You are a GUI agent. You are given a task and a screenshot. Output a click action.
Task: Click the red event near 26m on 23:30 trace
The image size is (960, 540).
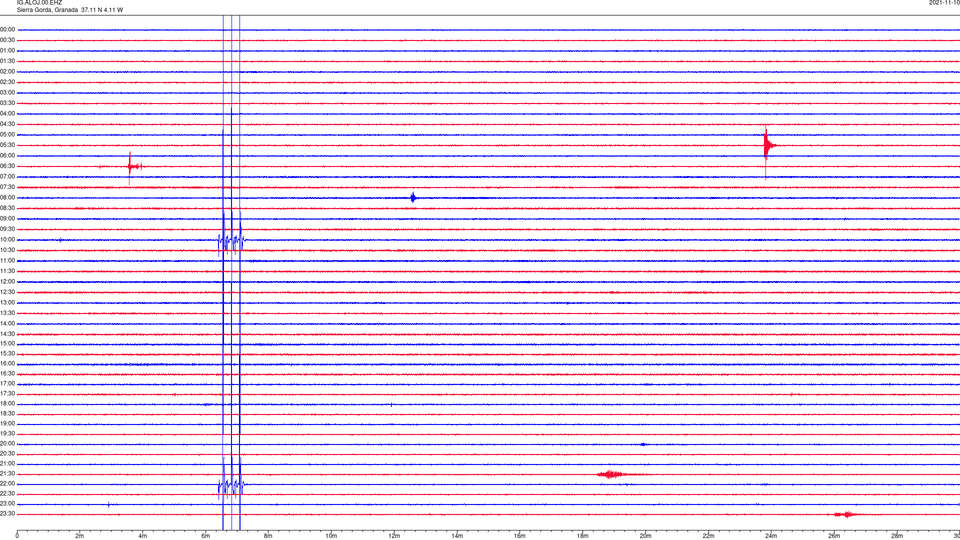pos(847,514)
